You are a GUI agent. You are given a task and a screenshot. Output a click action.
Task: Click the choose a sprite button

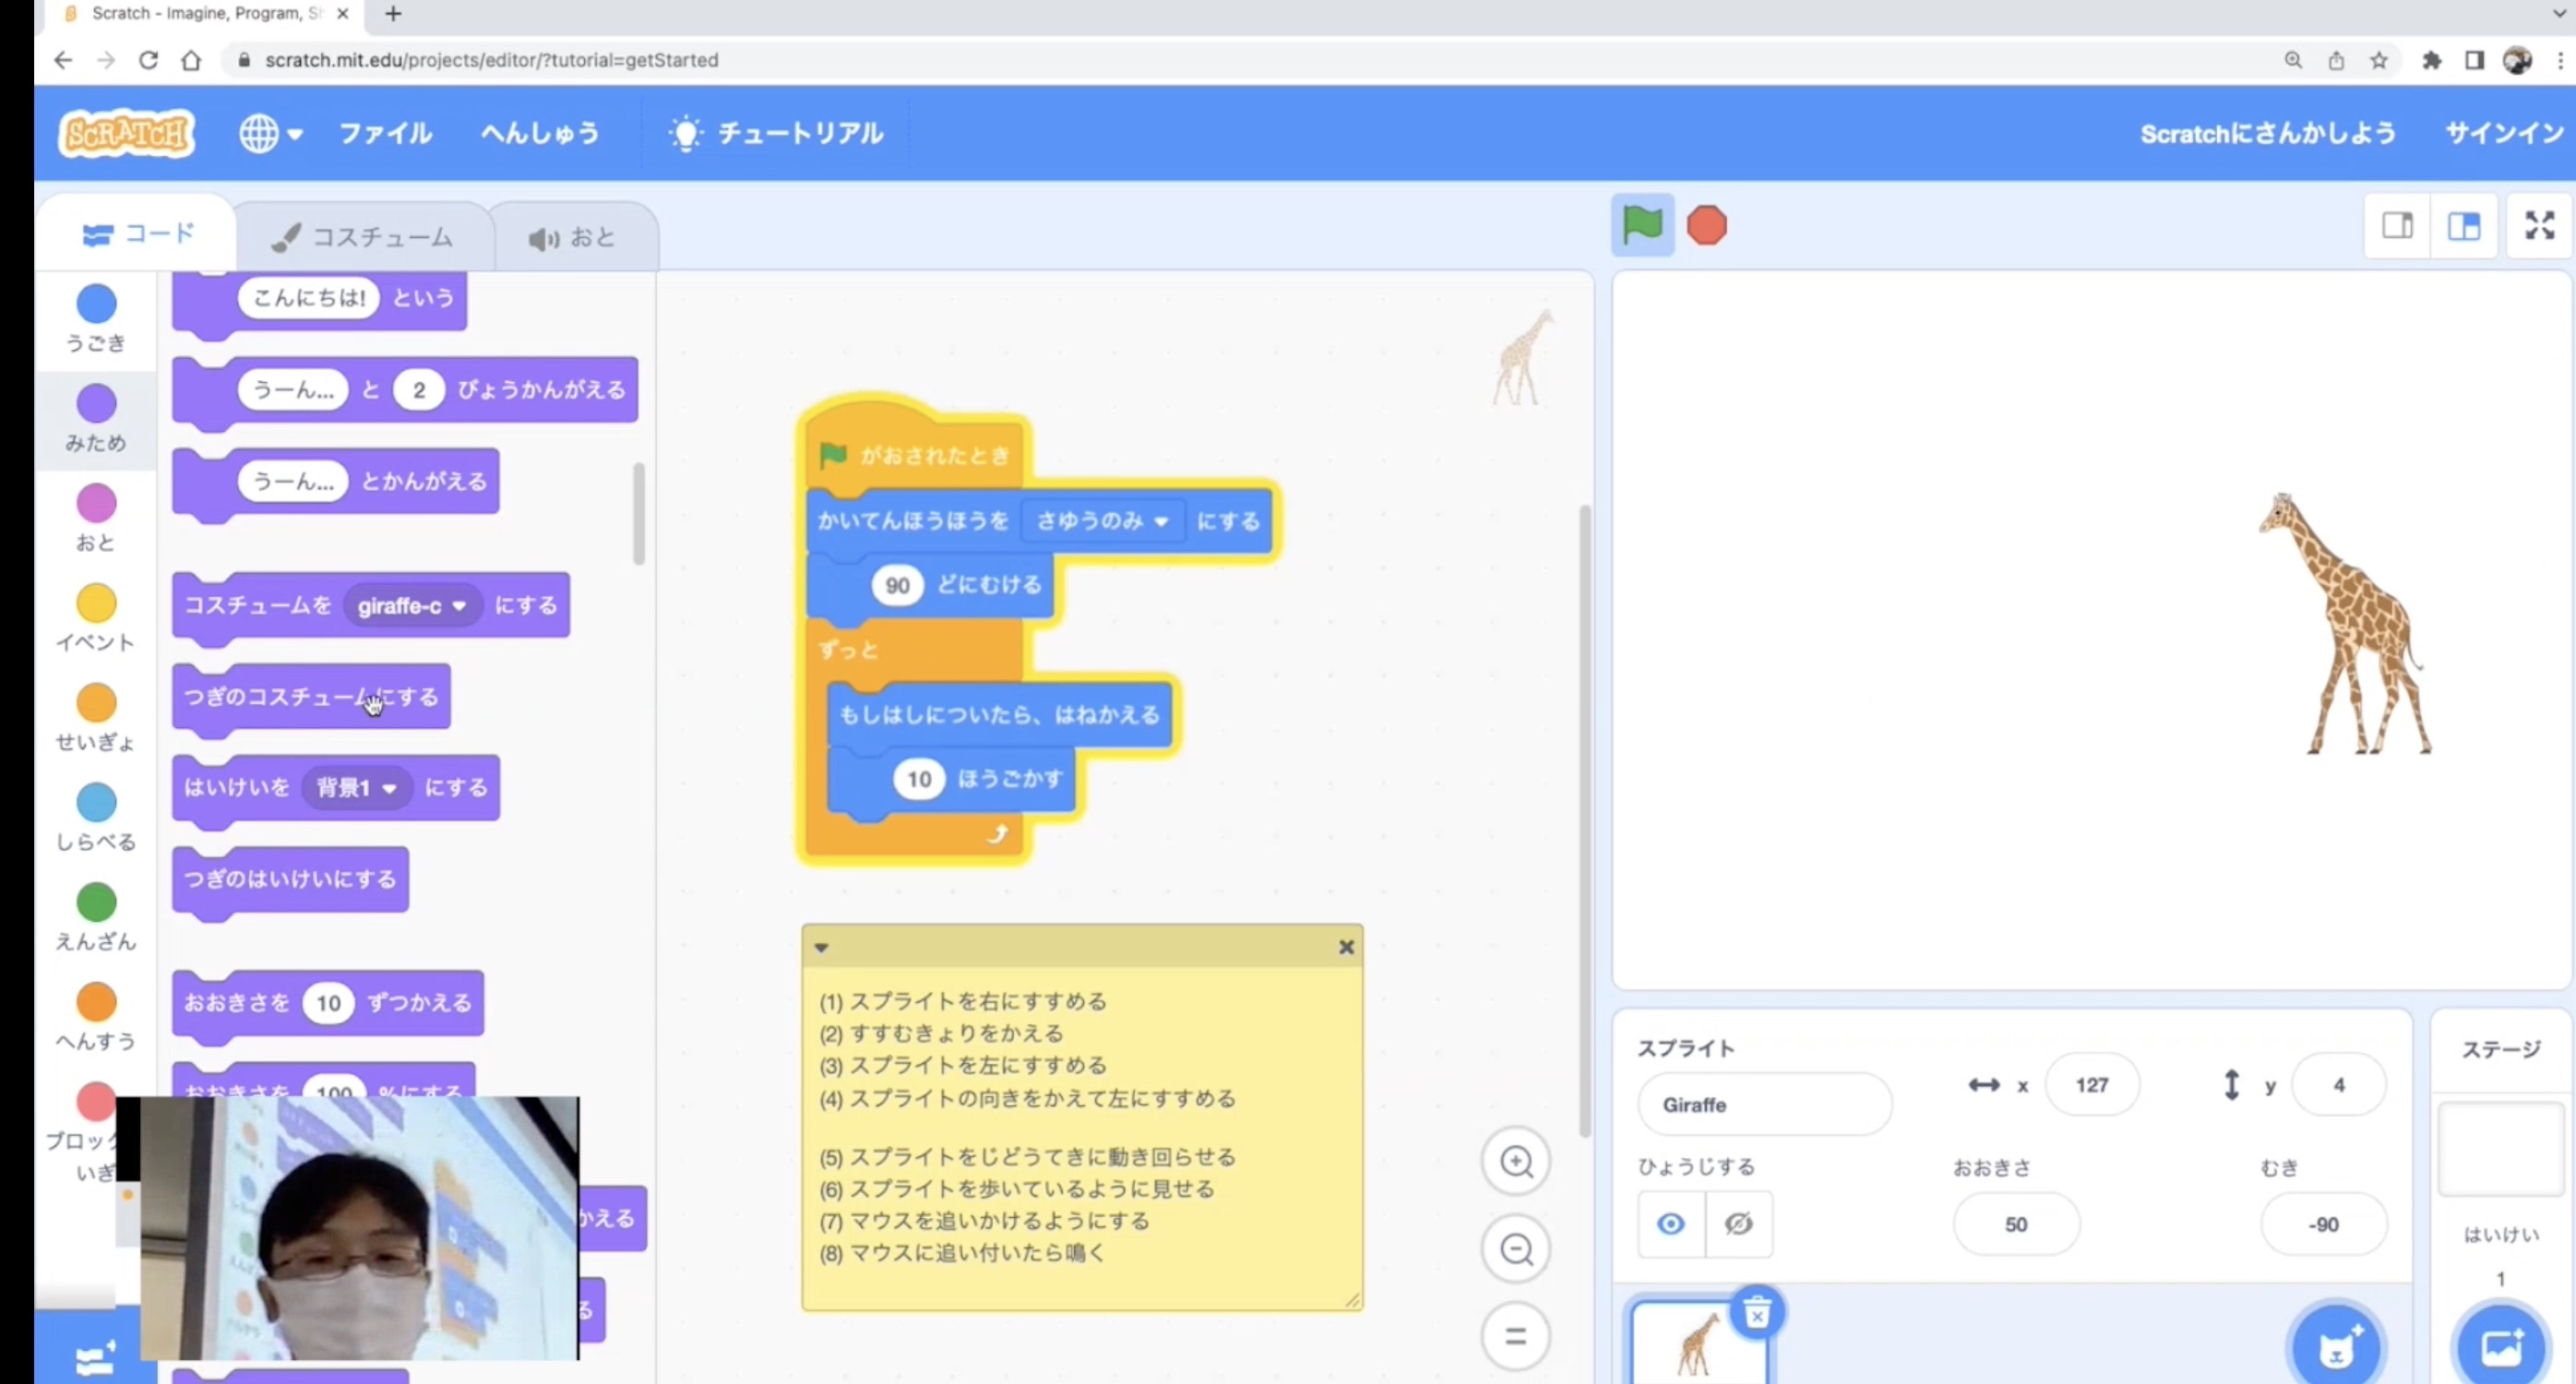(x=2336, y=1346)
